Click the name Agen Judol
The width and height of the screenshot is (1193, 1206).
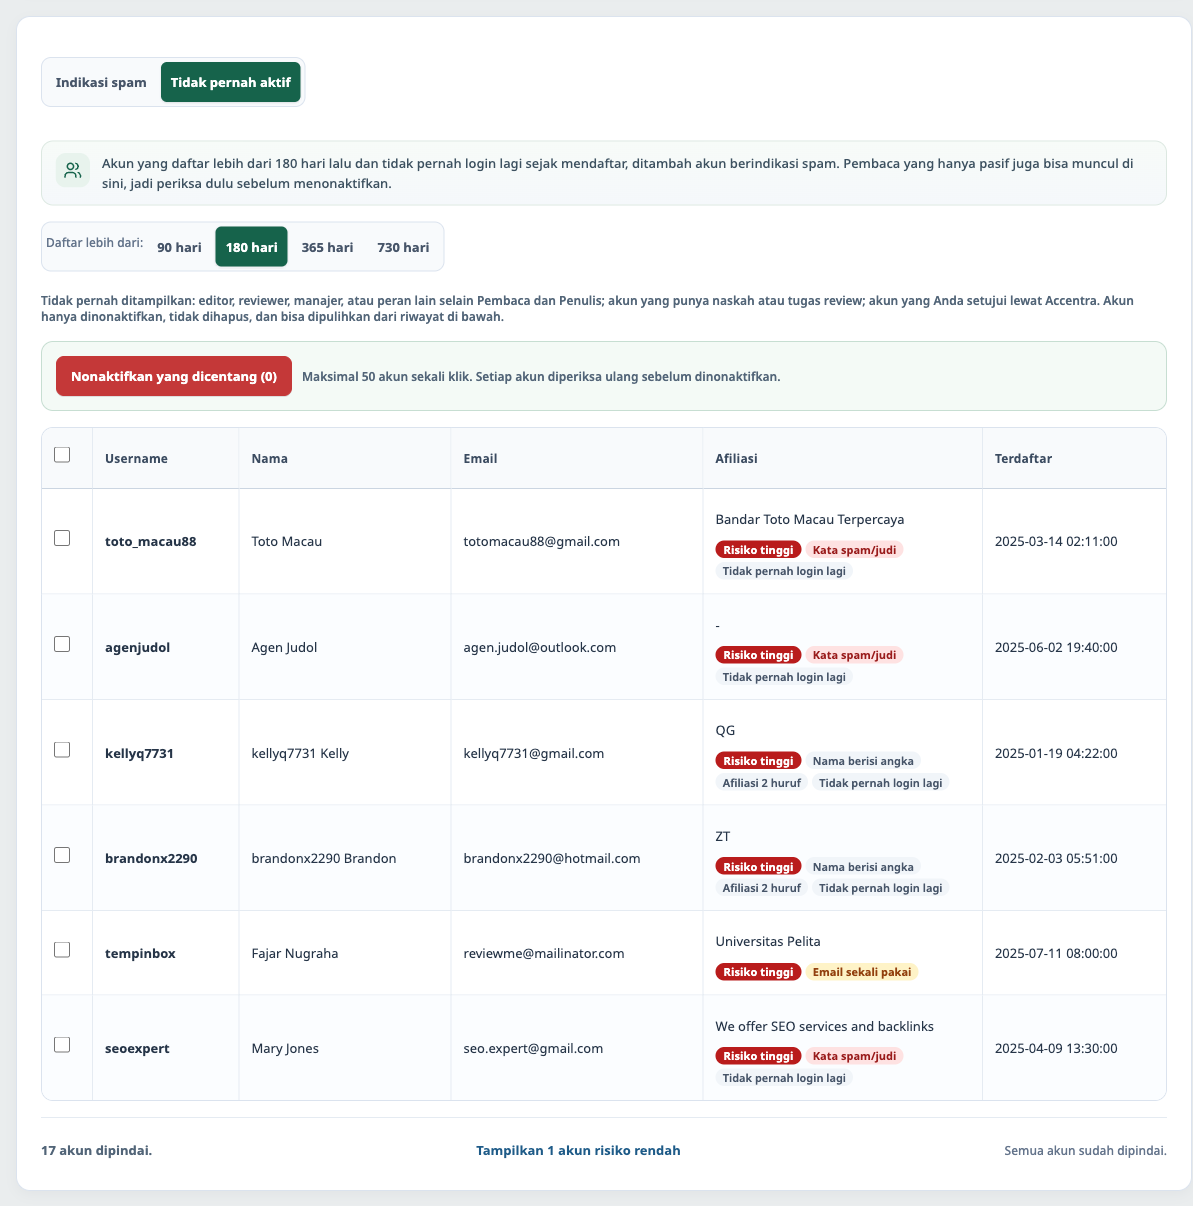pyautogui.click(x=284, y=647)
